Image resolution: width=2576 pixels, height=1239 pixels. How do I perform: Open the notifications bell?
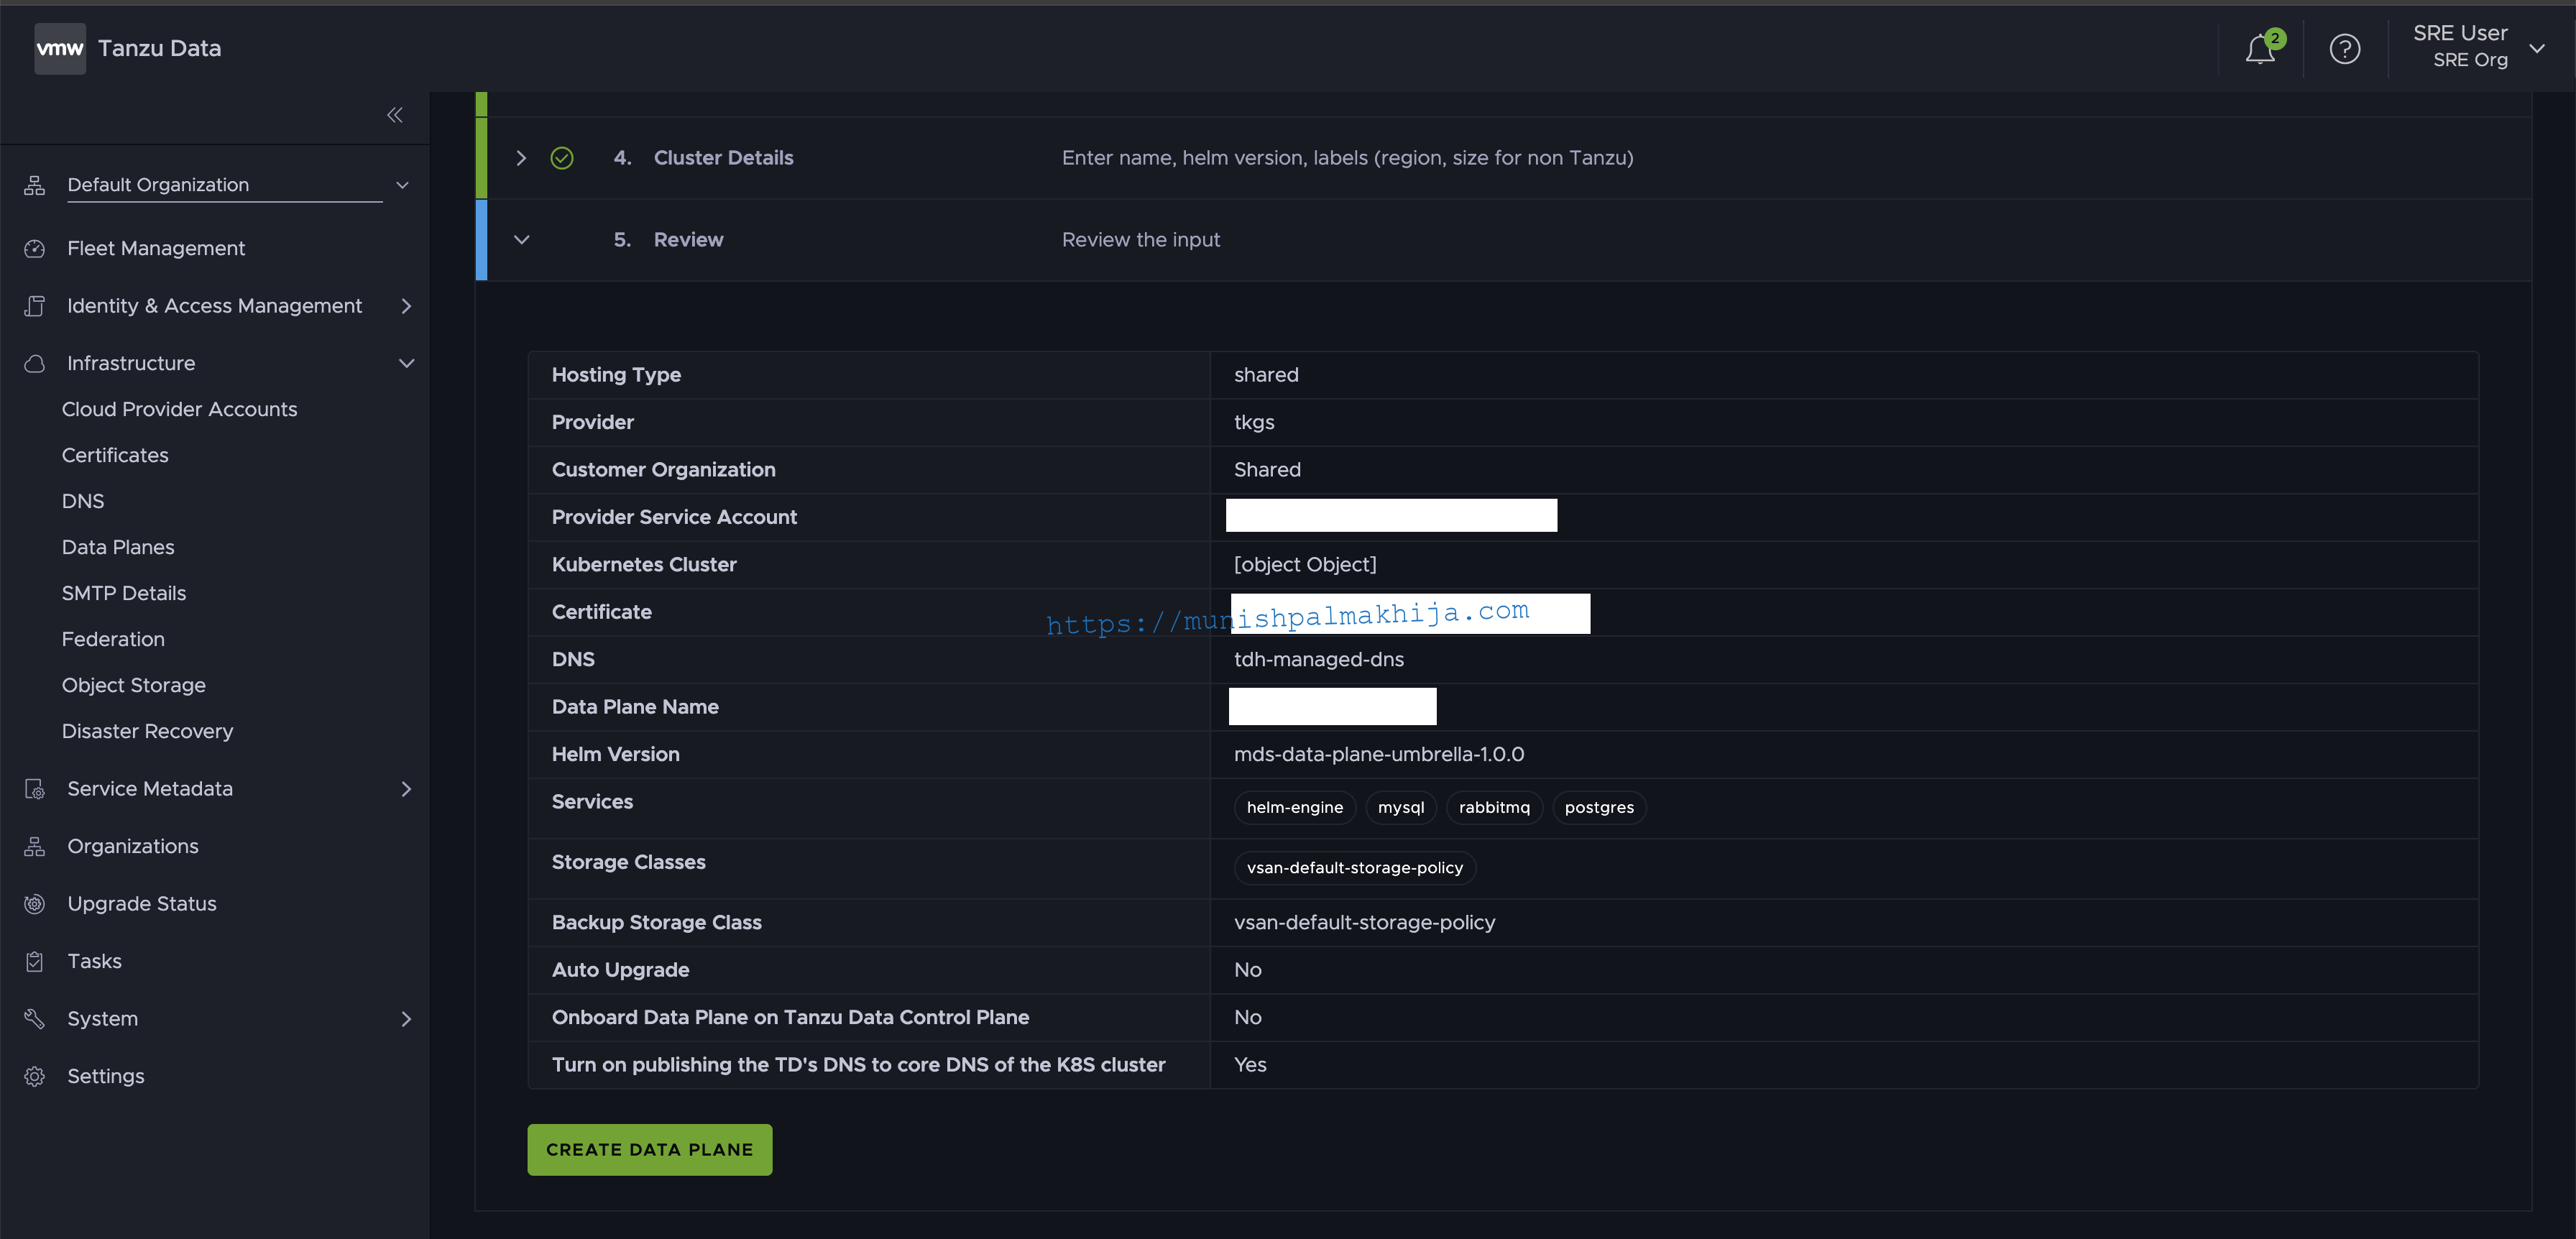pos(2260,49)
